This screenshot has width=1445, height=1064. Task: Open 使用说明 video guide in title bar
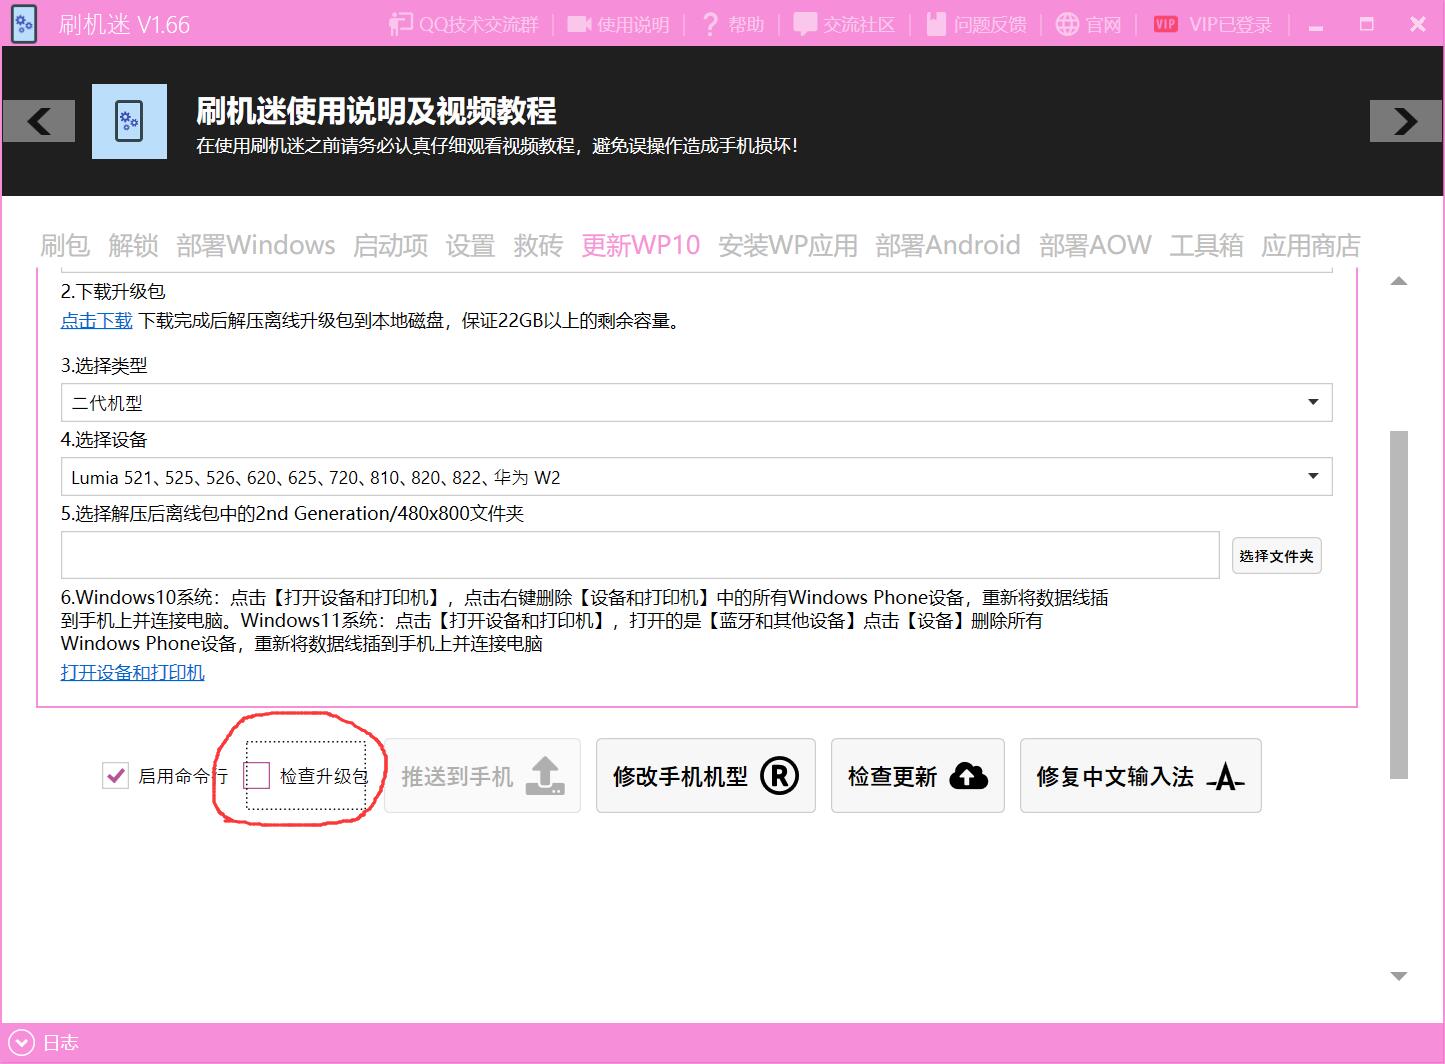pyautogui.click(x=618, y=24)
